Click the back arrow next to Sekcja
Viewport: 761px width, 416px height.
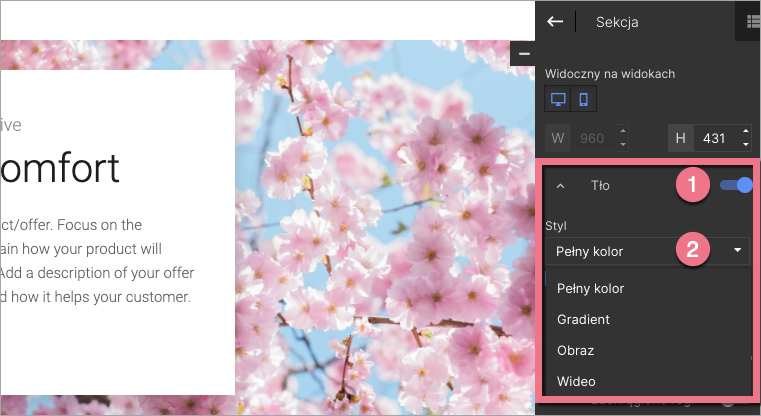point(555,21)
